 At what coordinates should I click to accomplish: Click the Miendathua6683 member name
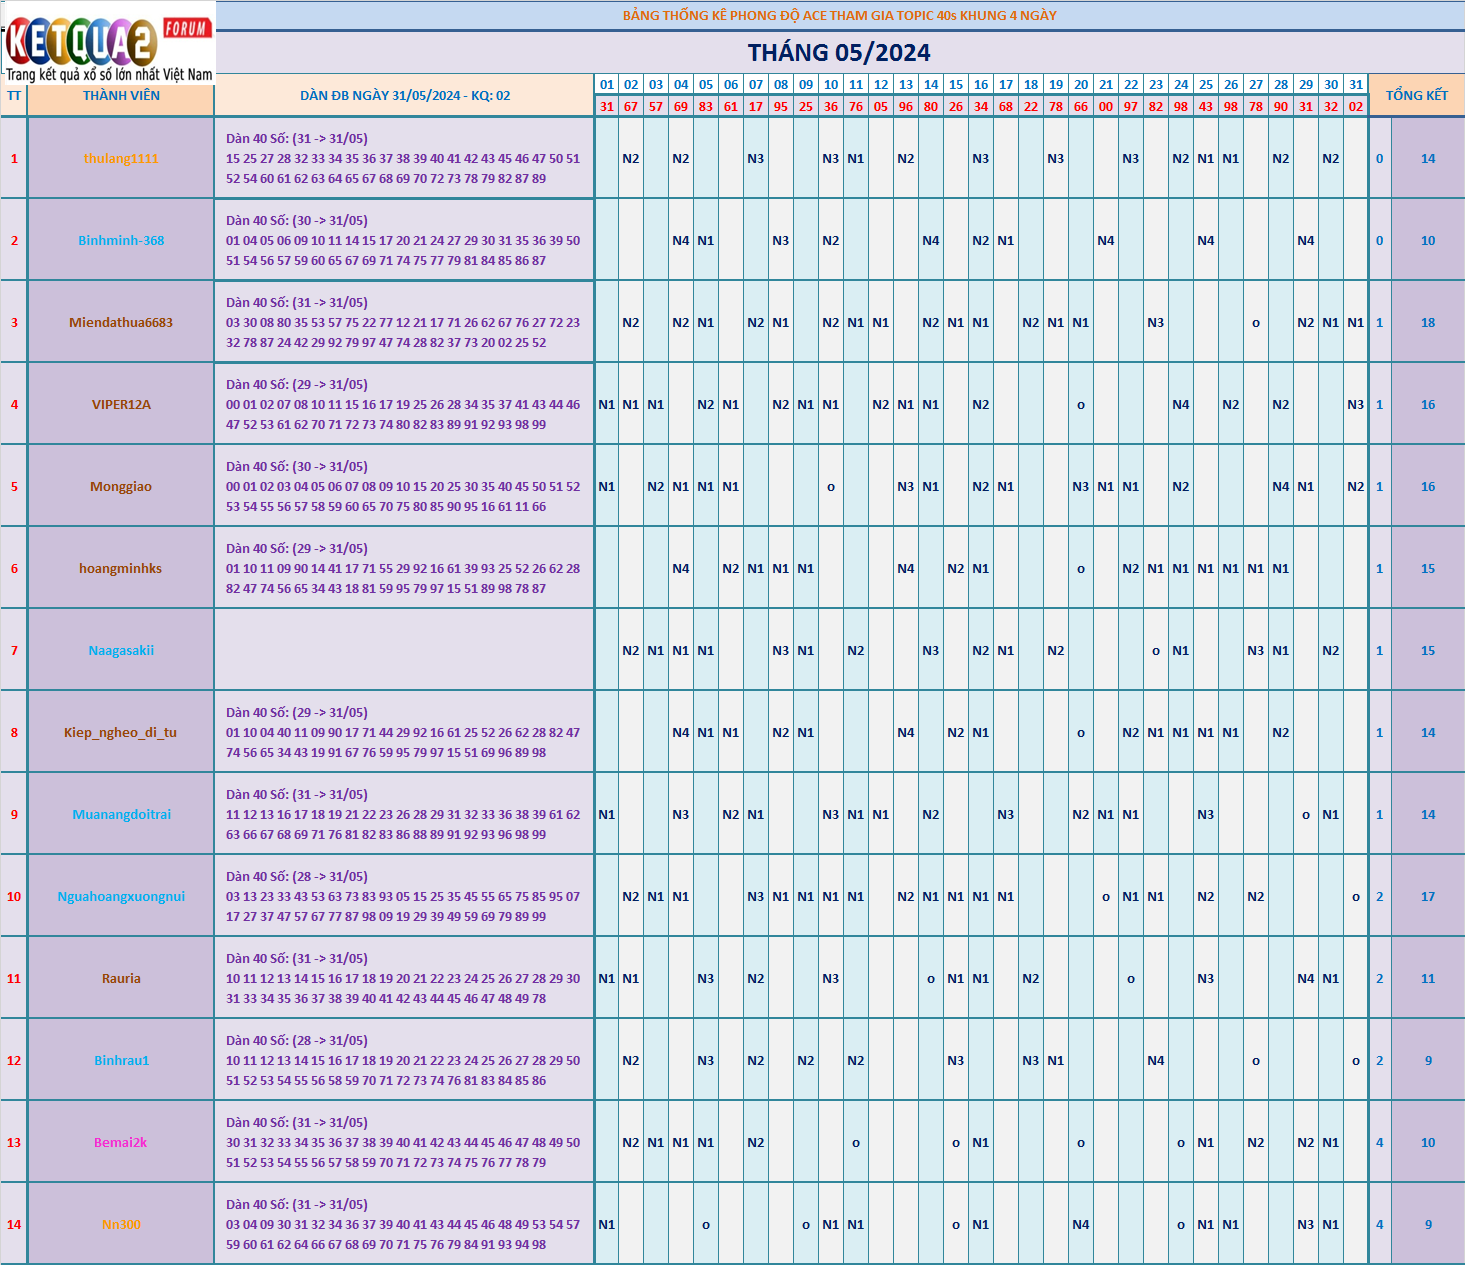click(121, 323)
